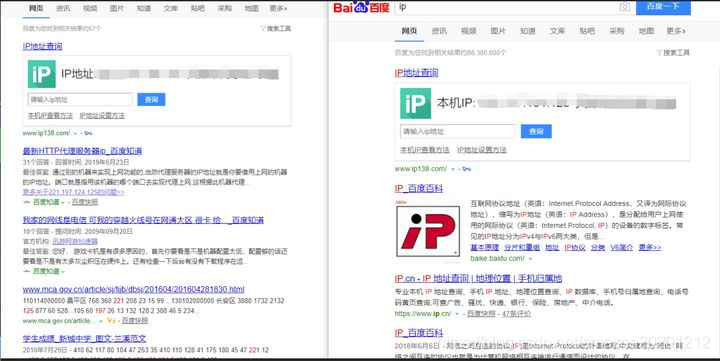The image size is (720, 361).
Task: Select 网页 tab in right window
Action: click(x=409, y=31)
